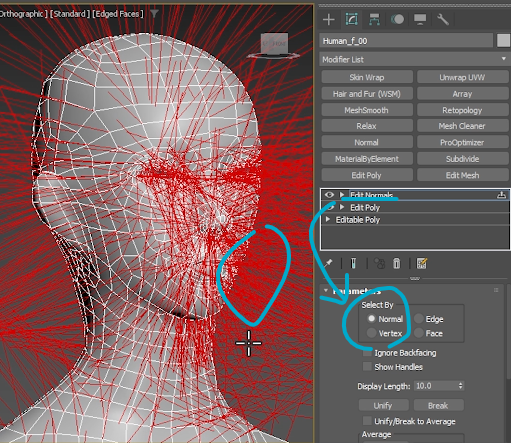Apply the Relax modifier
This screenshot has width=511, height=443.
(x=367, y=126)
